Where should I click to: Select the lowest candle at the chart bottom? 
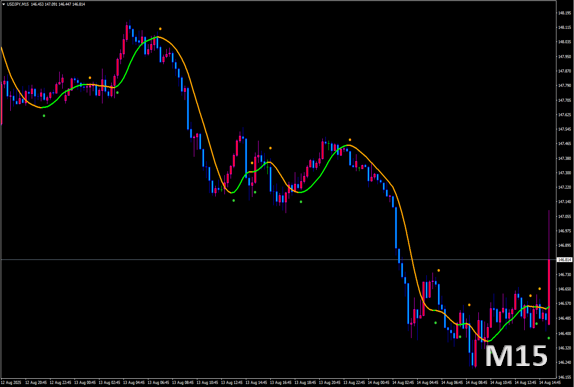click(x=475, y=353)
